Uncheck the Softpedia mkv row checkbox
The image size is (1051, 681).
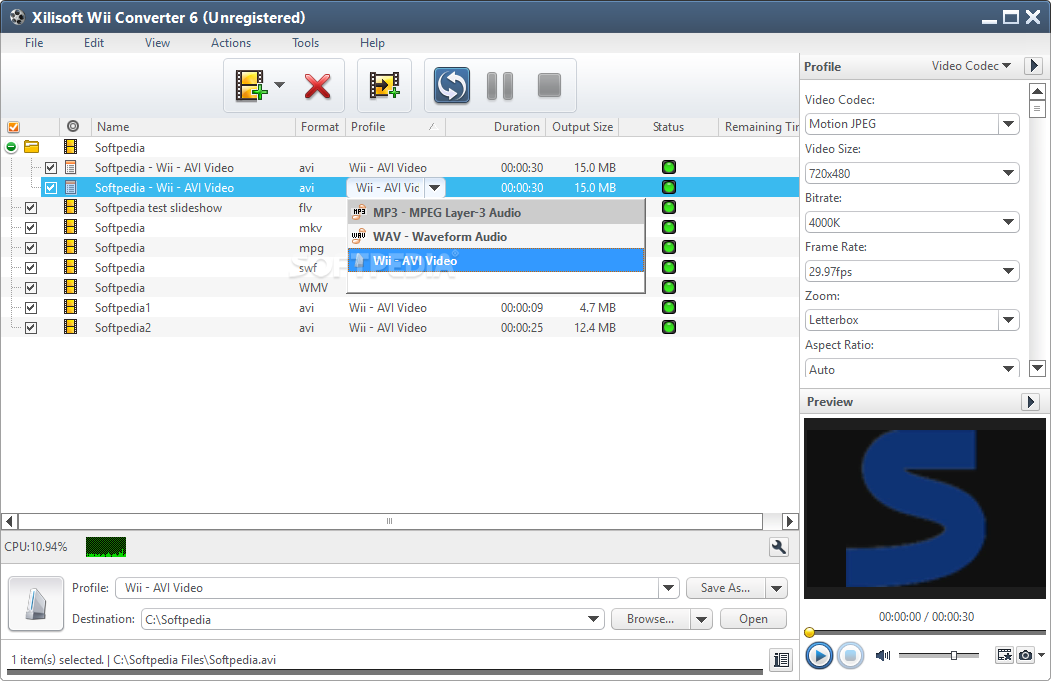(31, 228)
